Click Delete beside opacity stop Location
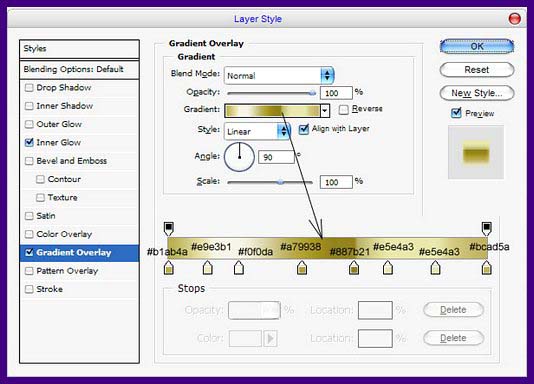The image size is (534, 384). (453, 310)
